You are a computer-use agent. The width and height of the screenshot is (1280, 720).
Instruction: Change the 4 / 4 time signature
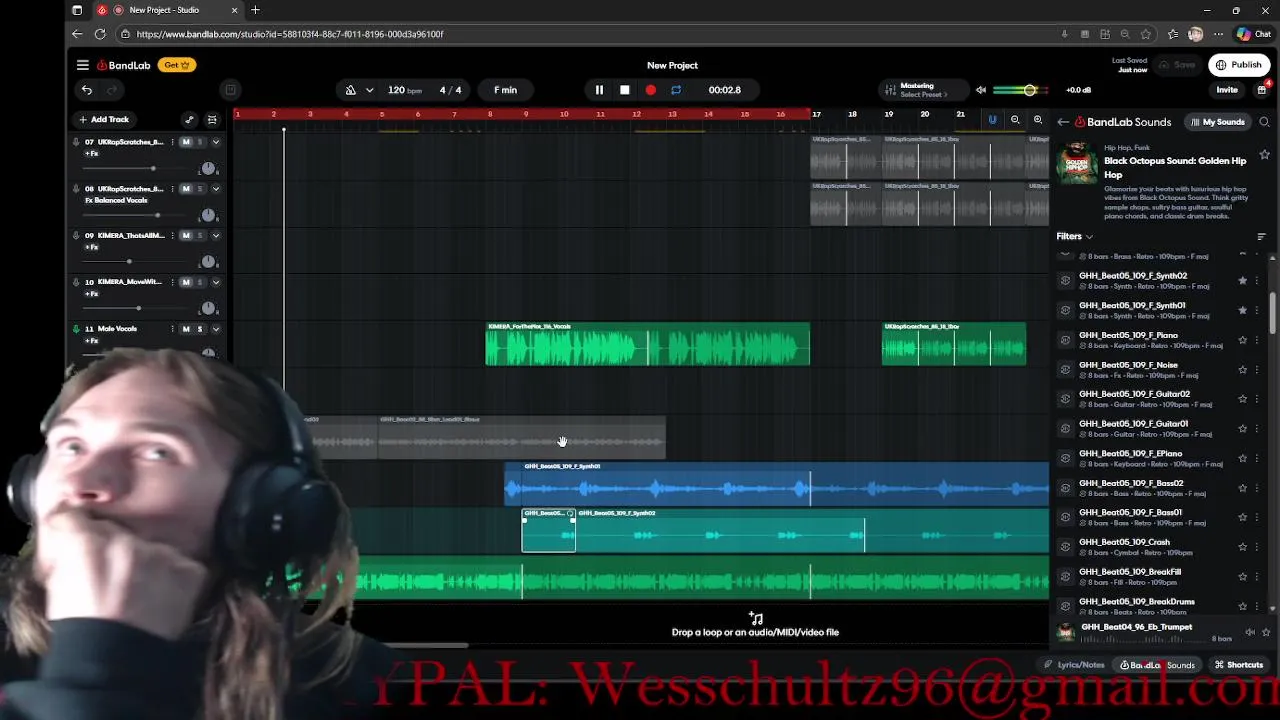(x=451, y=90)
